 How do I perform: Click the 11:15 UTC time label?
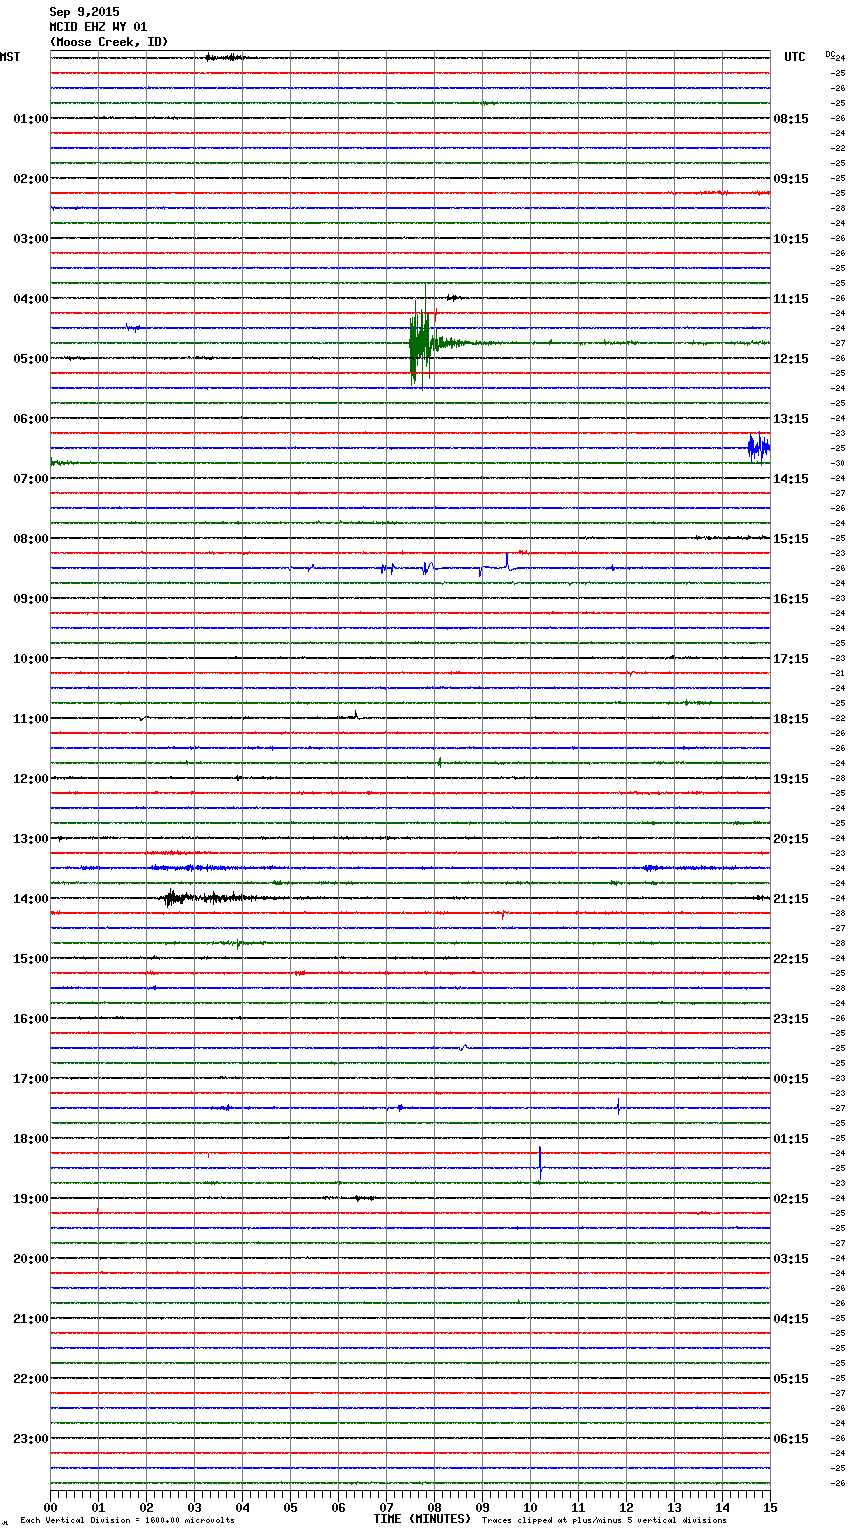[791, 299]
